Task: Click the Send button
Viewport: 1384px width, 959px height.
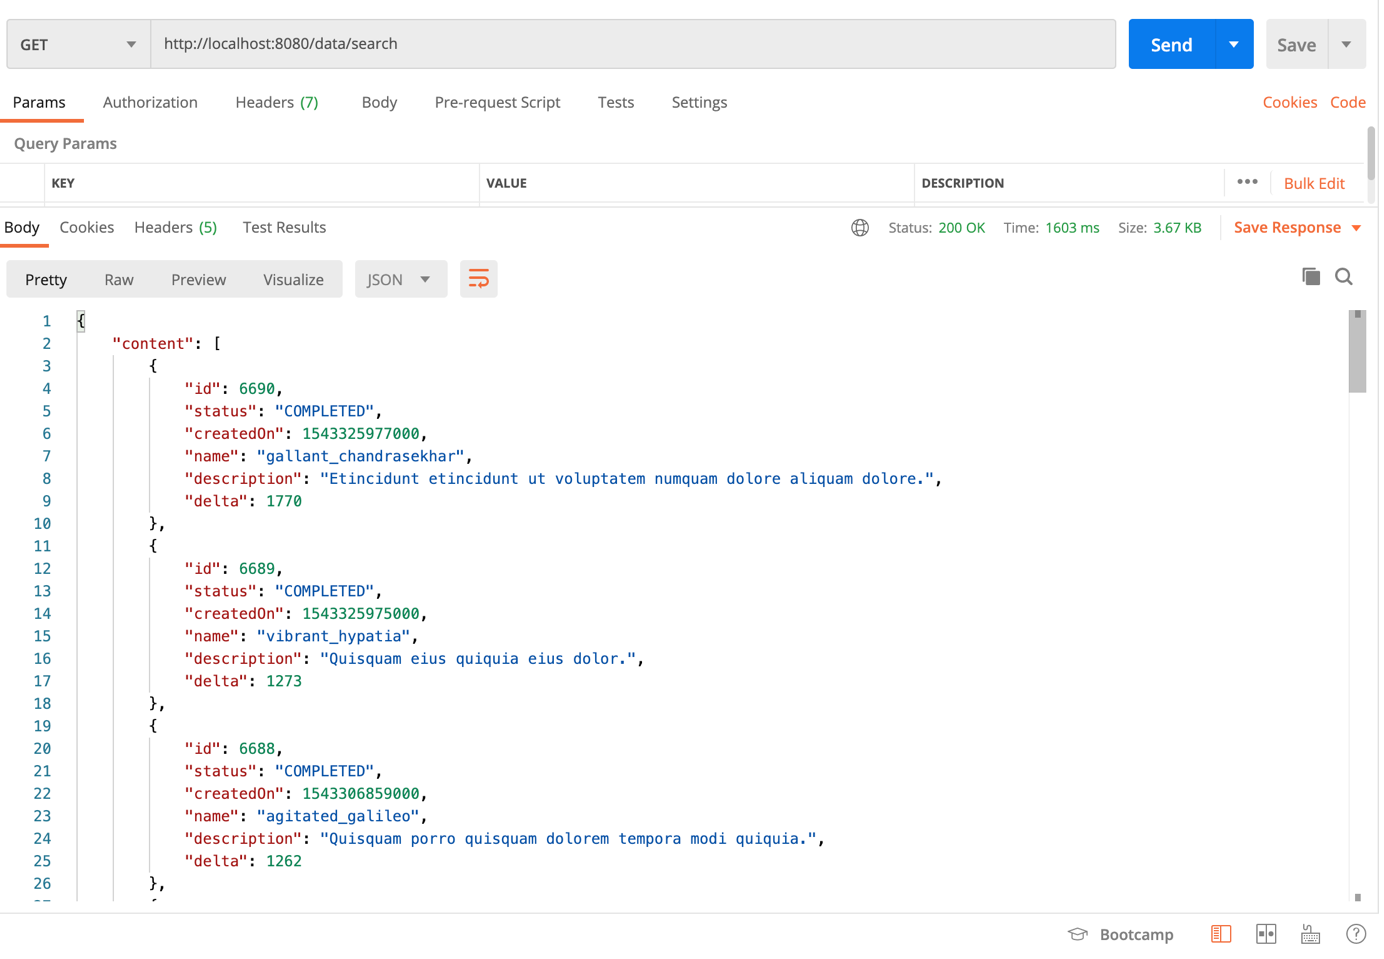Action: point(1170,44)
